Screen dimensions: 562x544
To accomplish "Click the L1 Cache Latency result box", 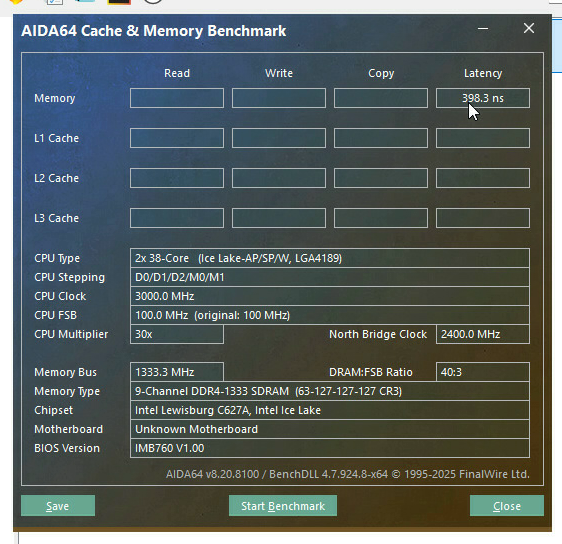I will pos(483,138).
